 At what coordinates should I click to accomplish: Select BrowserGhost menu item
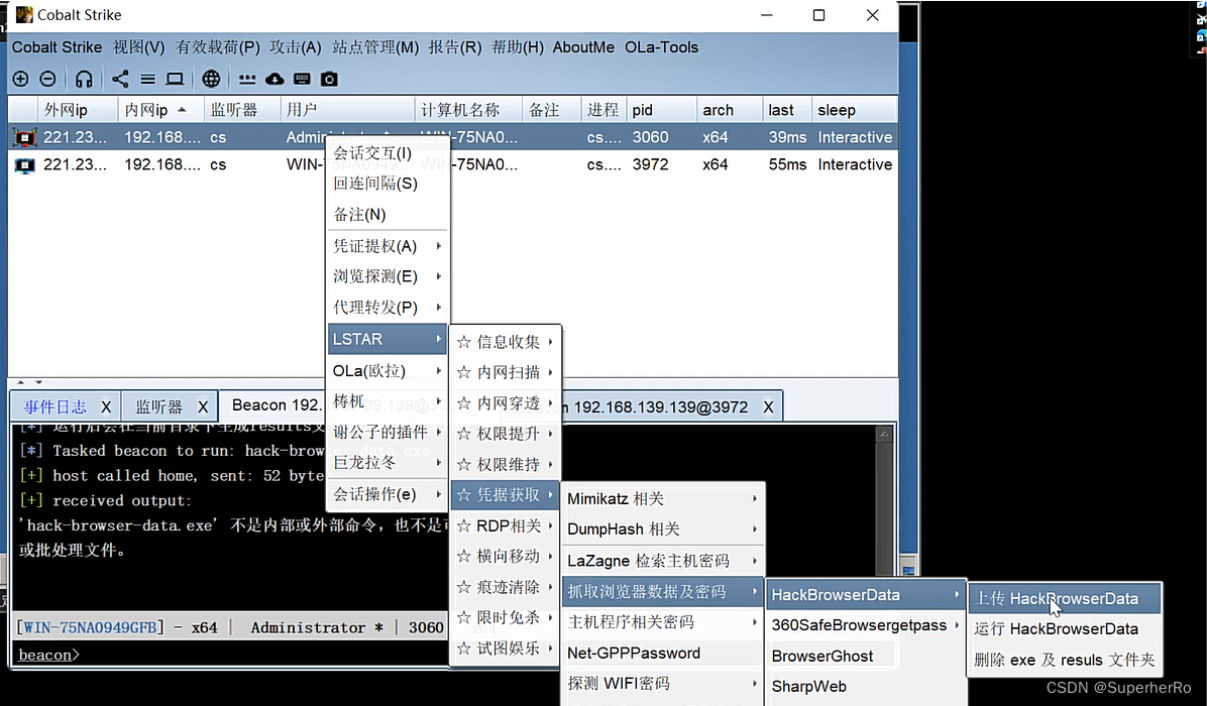866,656
